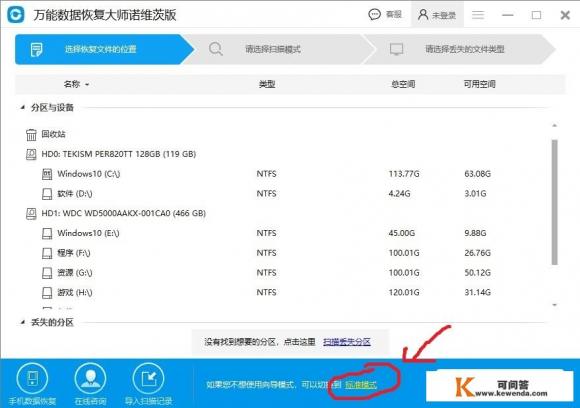Click scrollbar down arrow of partition list

pyautogui.click(x=554, y=305)
